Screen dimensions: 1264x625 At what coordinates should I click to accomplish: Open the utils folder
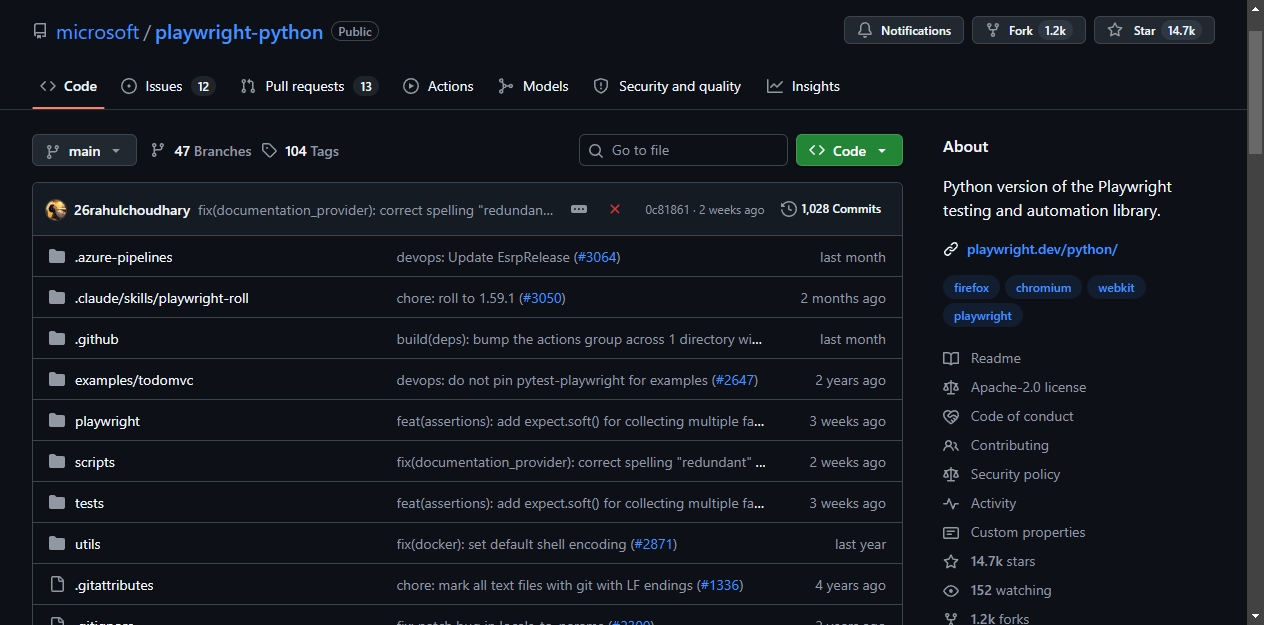coord(88,544)
